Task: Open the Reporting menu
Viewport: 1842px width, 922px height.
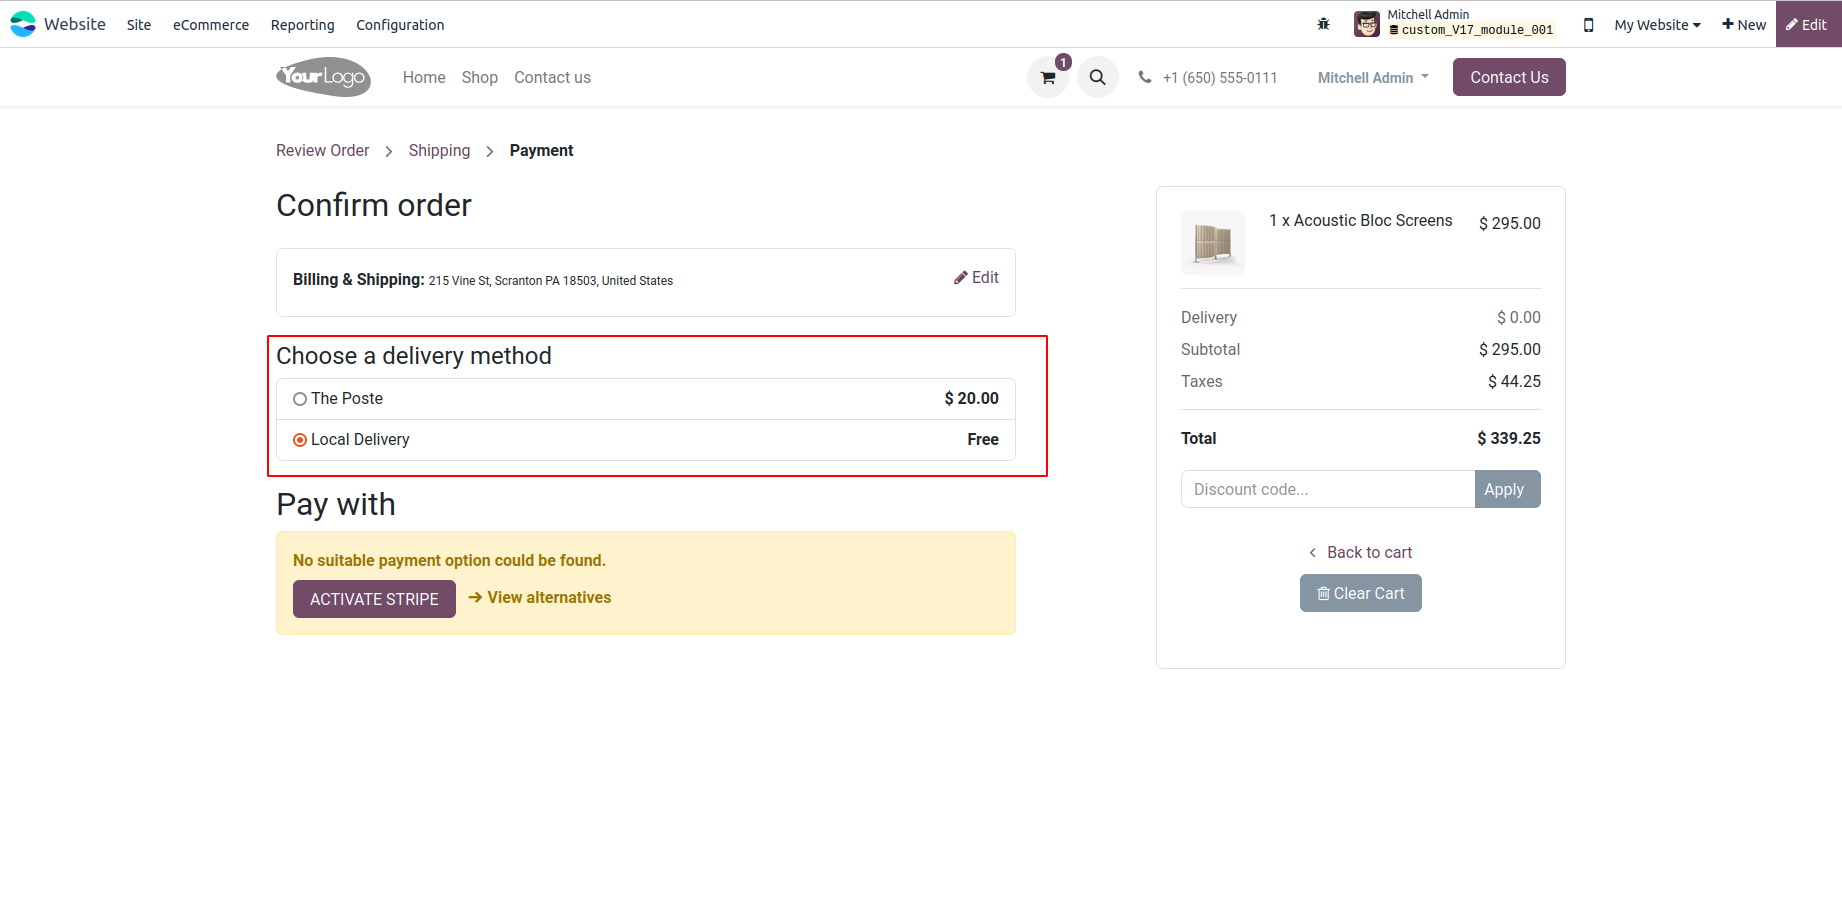Action: point(302,25)
